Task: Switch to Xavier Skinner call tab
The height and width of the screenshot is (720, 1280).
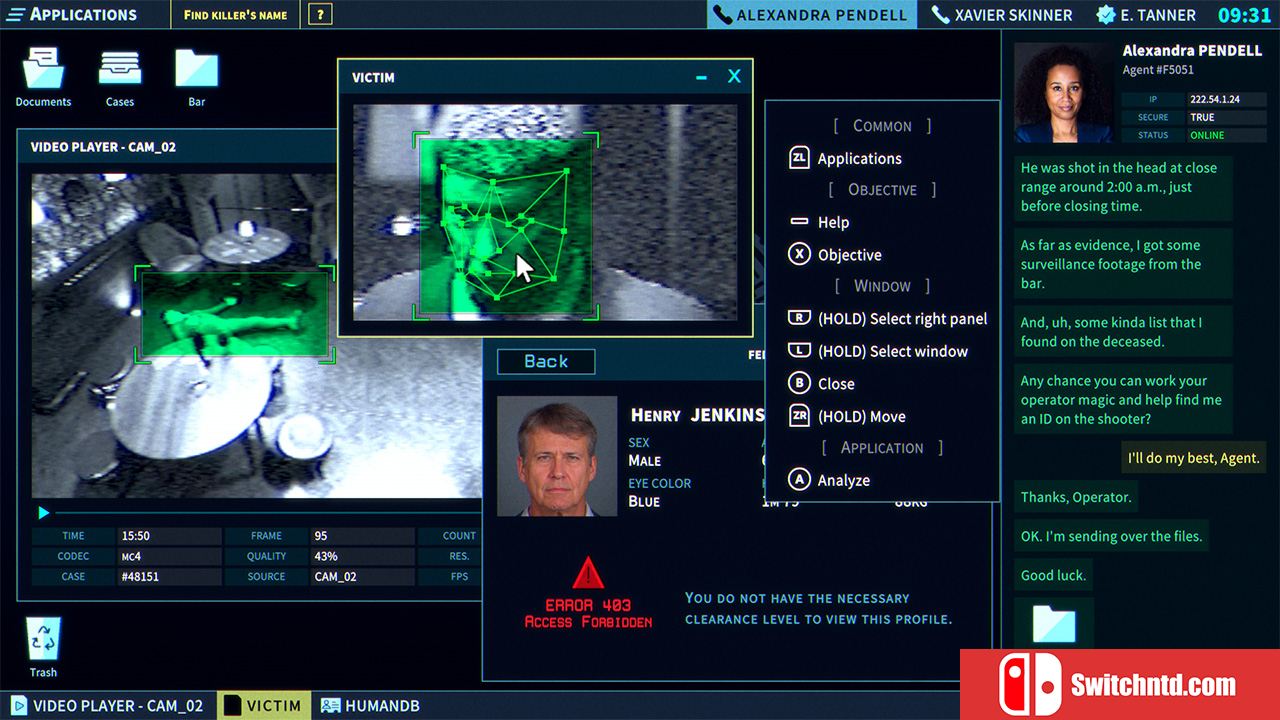Action: tap(1001, 15)
